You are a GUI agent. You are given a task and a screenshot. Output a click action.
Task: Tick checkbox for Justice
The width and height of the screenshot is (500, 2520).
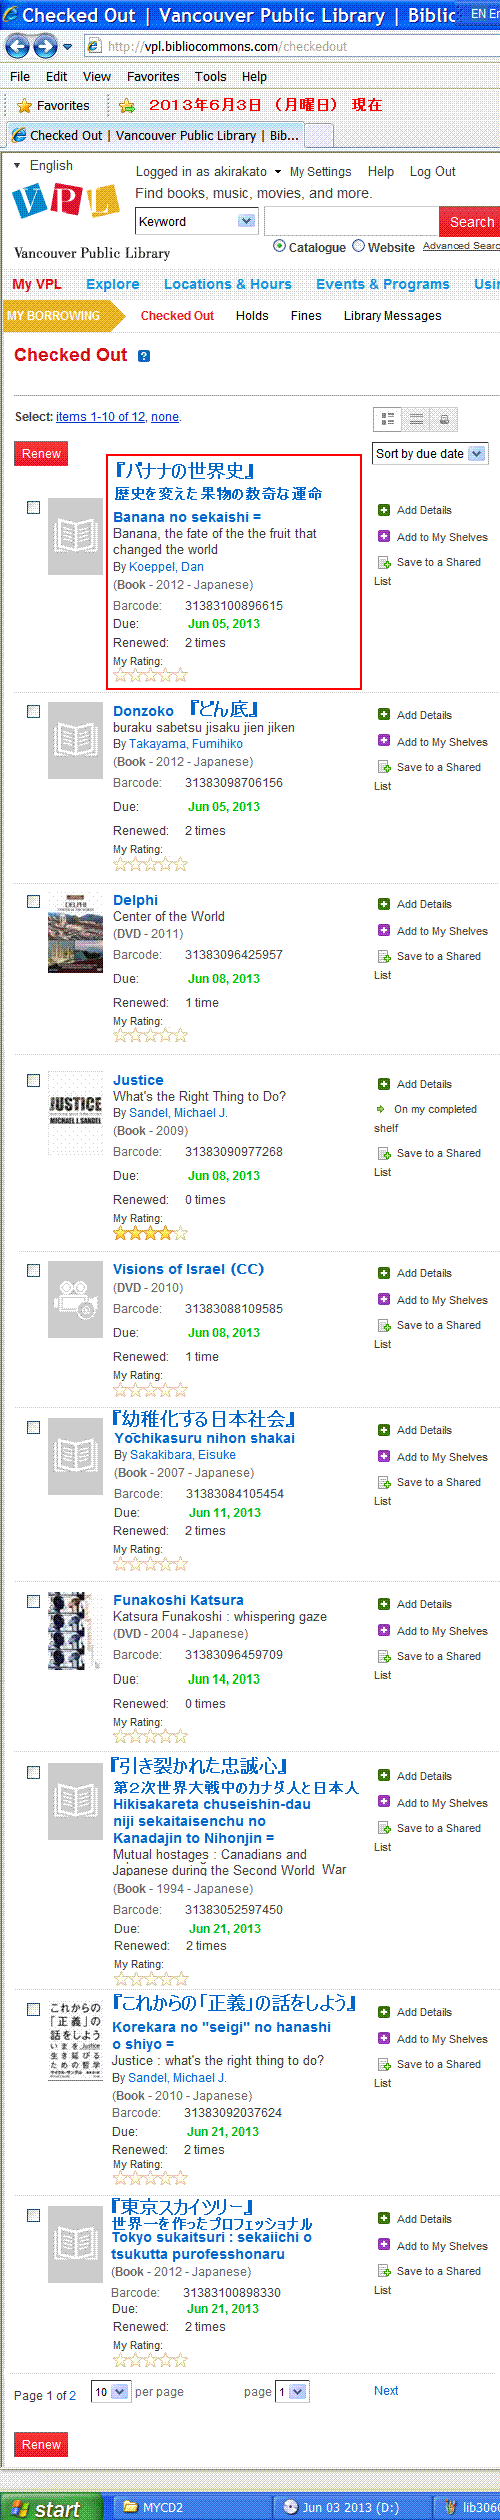(33, 1080)
